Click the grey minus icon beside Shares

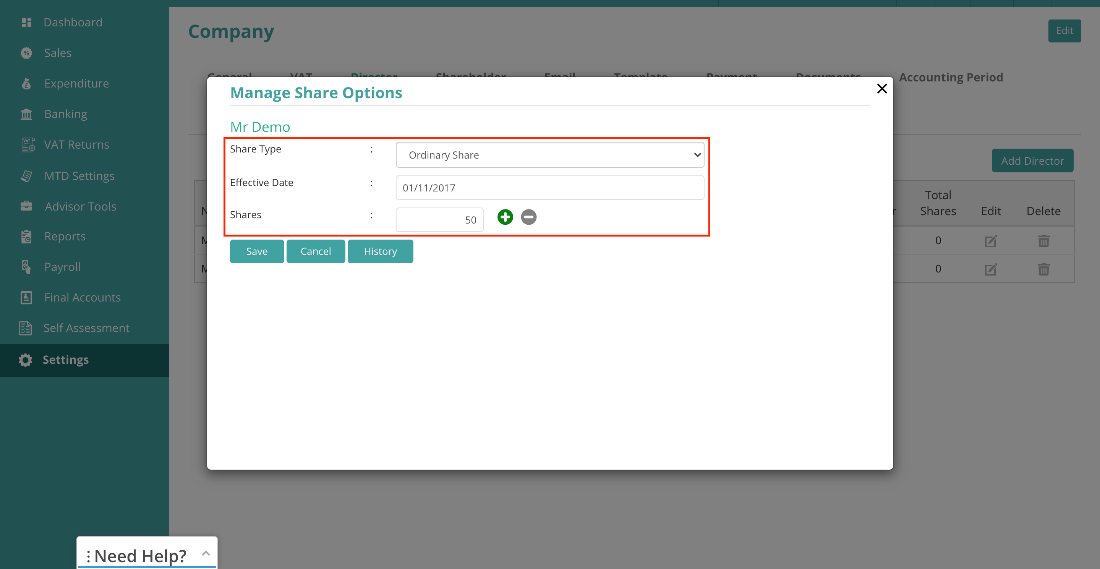(529, 217)
